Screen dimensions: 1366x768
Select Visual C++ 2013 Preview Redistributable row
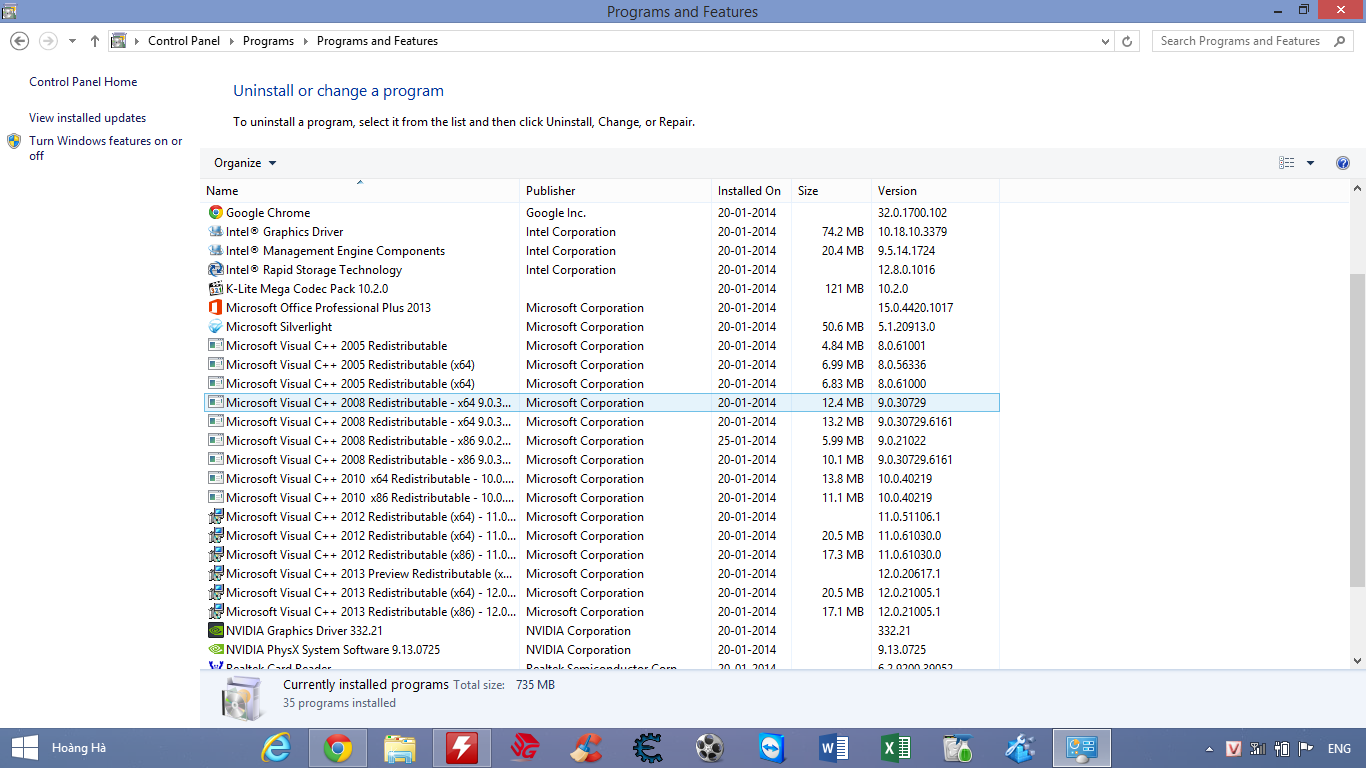click(601, 573)
